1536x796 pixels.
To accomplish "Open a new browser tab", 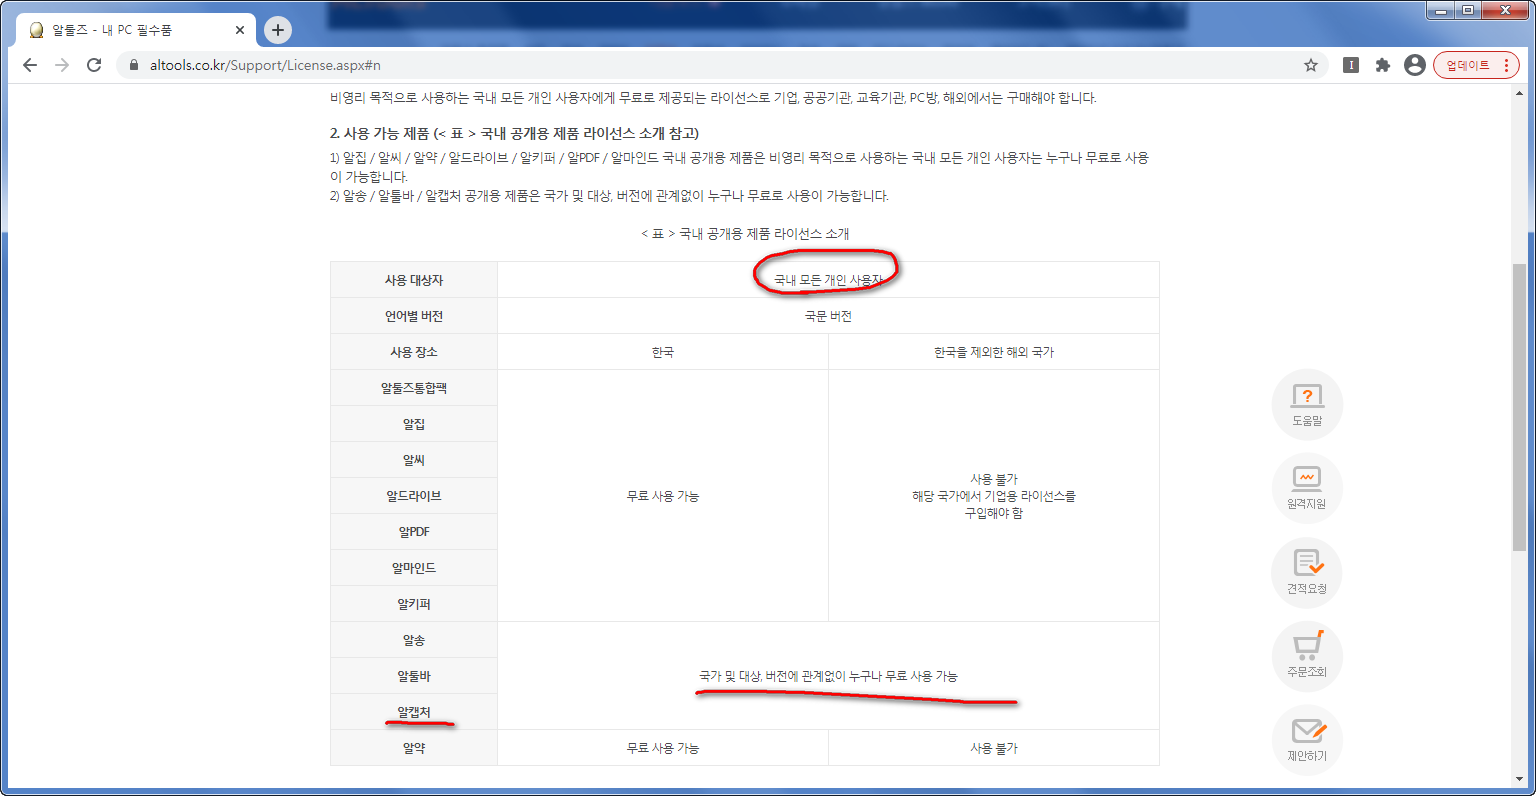I will [x=278, y=30].
